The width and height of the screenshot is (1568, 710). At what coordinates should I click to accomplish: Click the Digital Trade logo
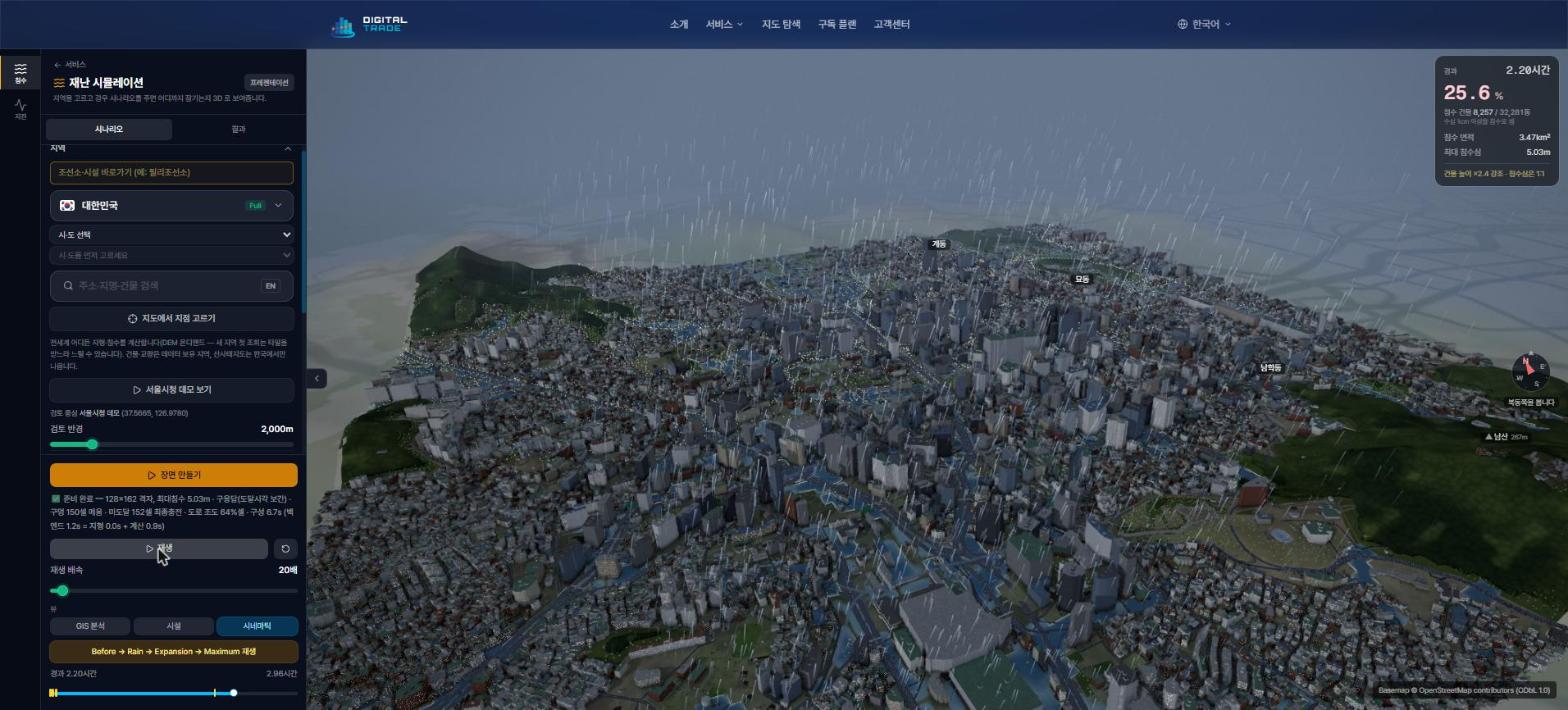coord(370,25)
